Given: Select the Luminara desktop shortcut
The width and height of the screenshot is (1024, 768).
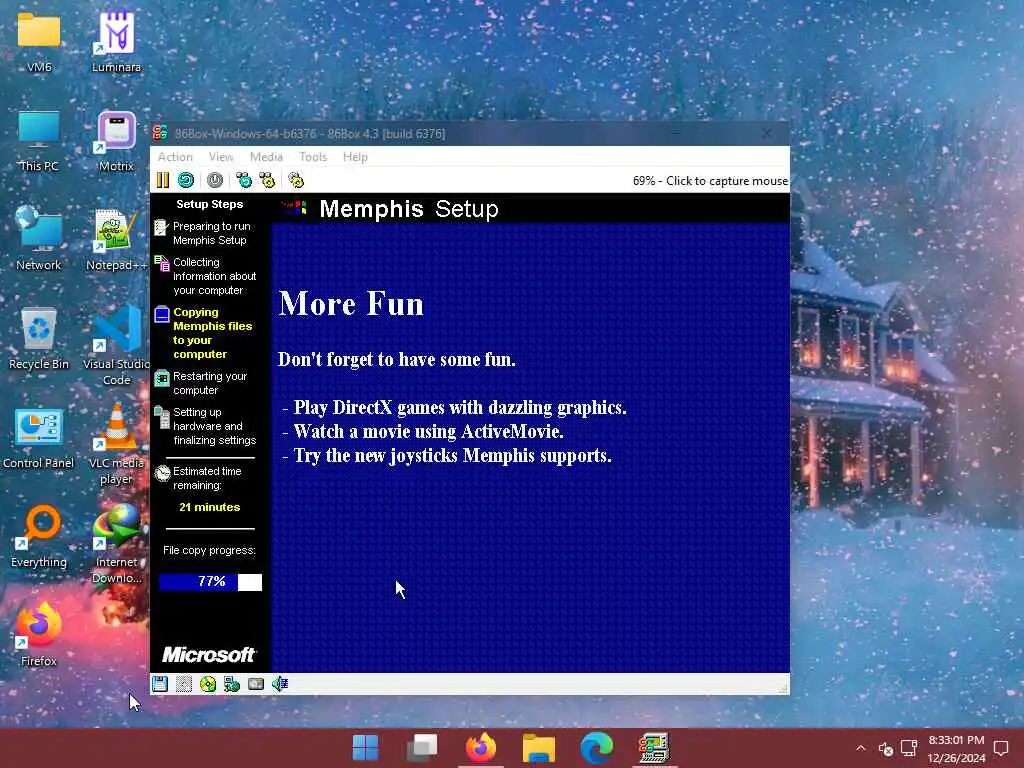Looking at the screenshot, I should coord(116,41).
